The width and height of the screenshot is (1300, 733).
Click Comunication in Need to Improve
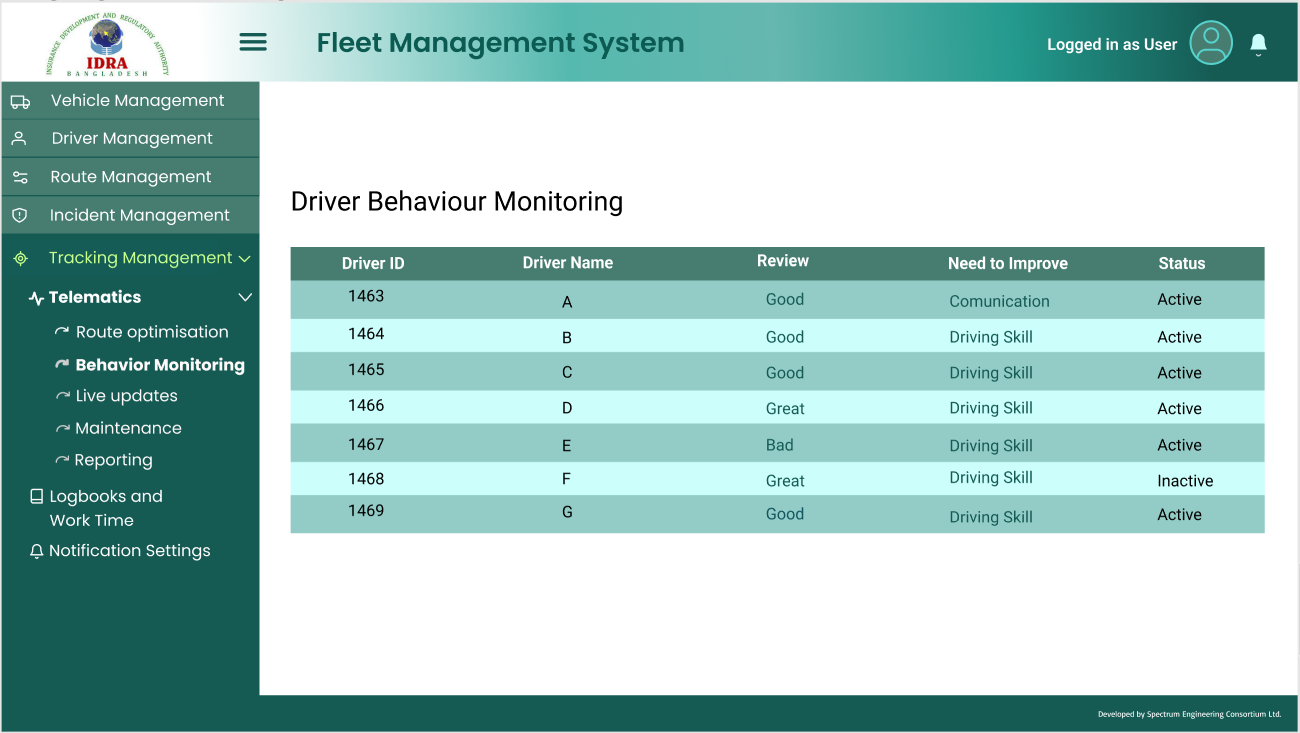point(999,301)
